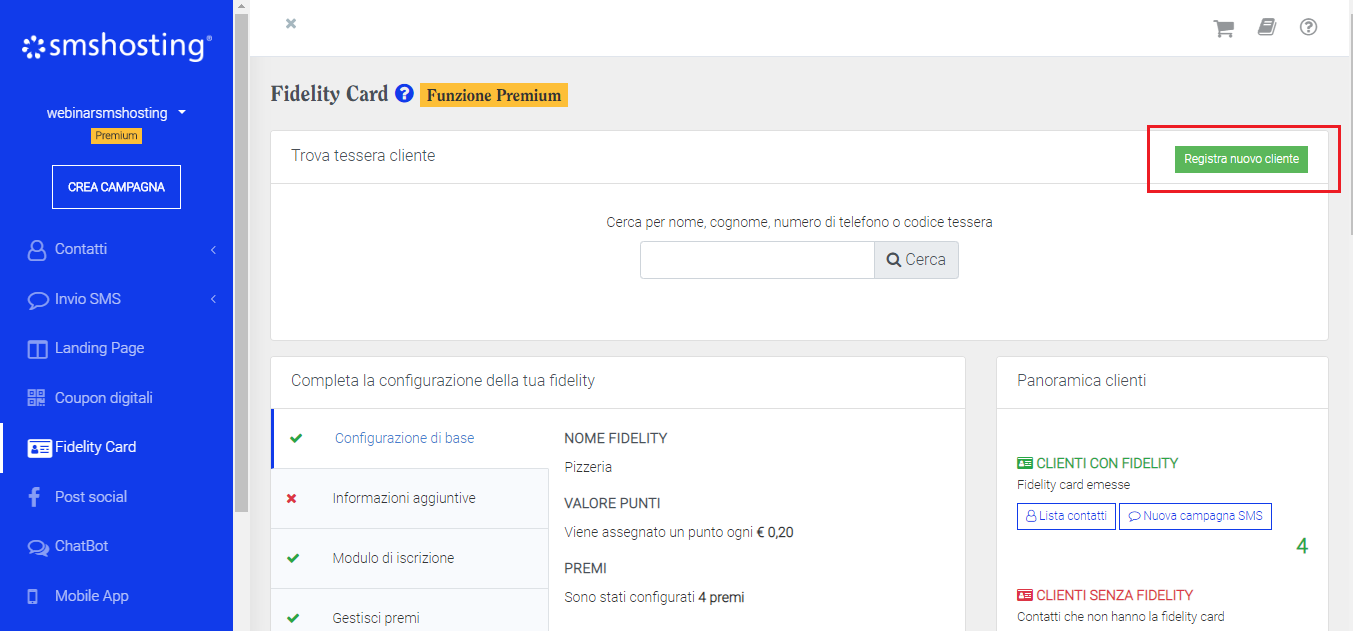
Task: Click the blue help icon beside Fidelity Card
Action: tap(404, 93)
